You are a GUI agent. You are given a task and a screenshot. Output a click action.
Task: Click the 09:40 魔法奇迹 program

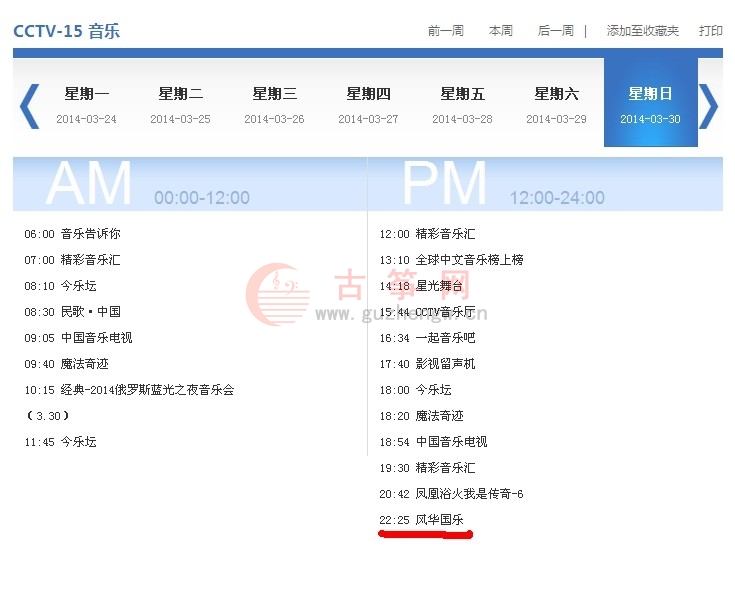tap(67, 364)
